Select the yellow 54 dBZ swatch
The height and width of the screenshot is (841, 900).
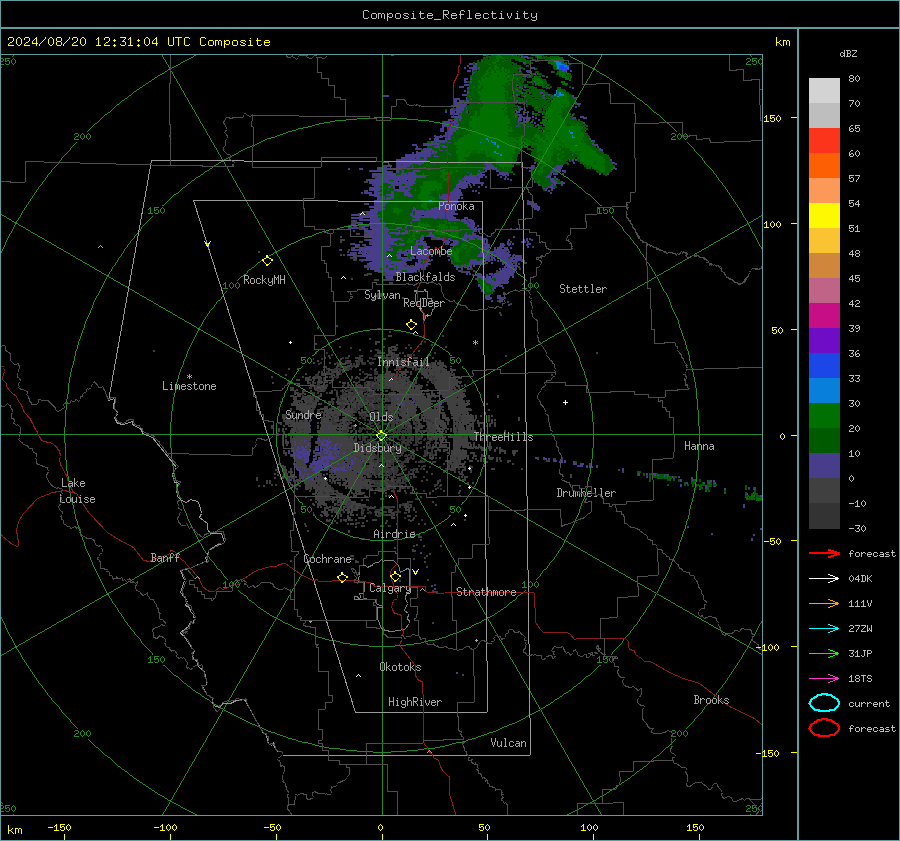point(824,215)
